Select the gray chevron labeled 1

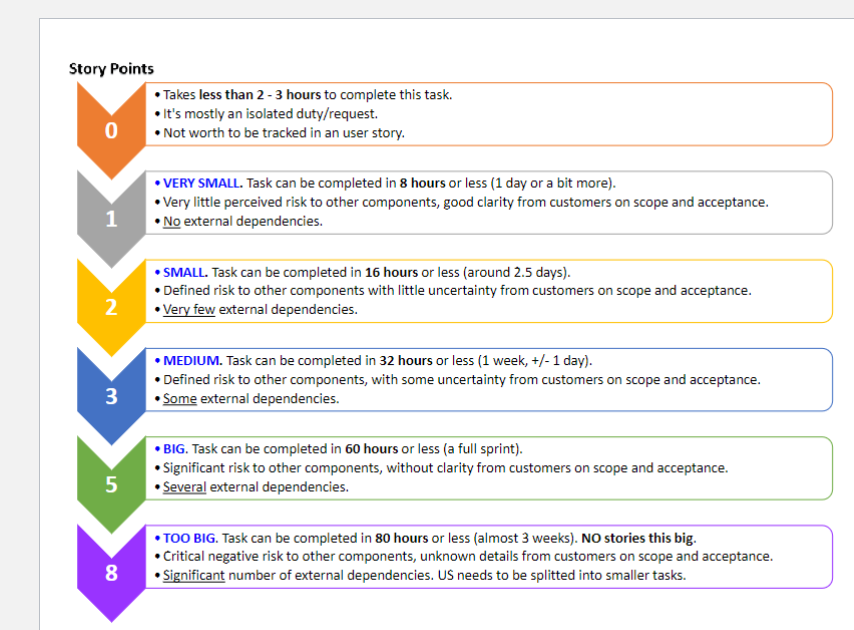(x=110, y=218)
